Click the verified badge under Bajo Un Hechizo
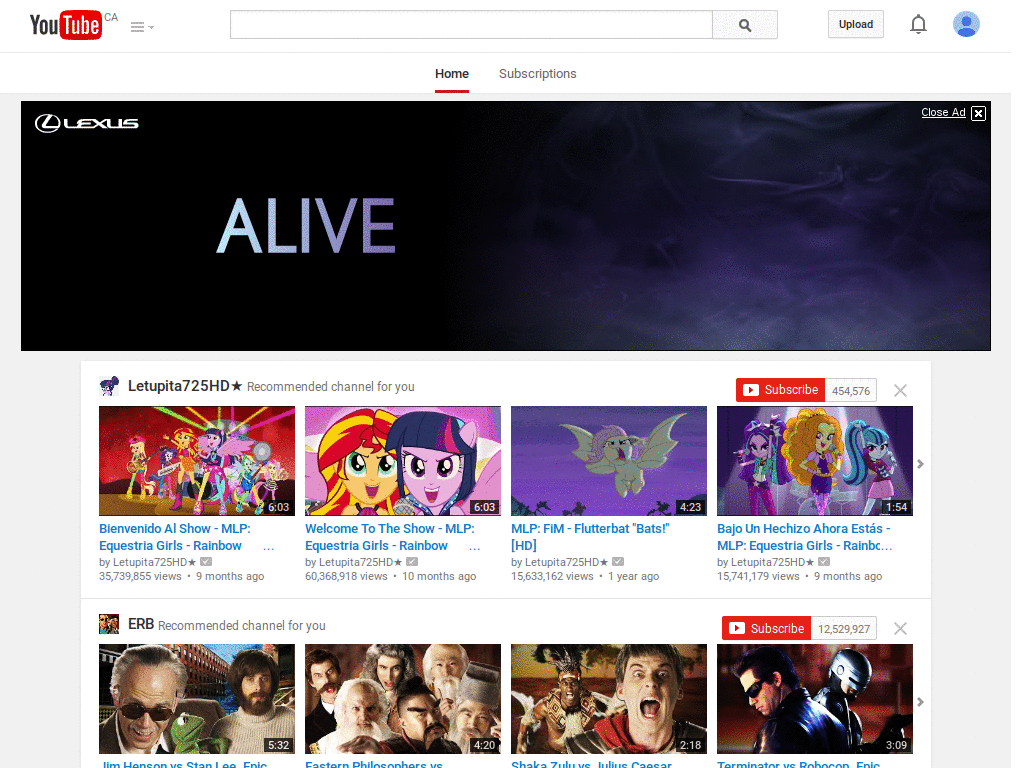Image resolution: width=1024 pixels, height=768 pixels. tap(824, 562)
